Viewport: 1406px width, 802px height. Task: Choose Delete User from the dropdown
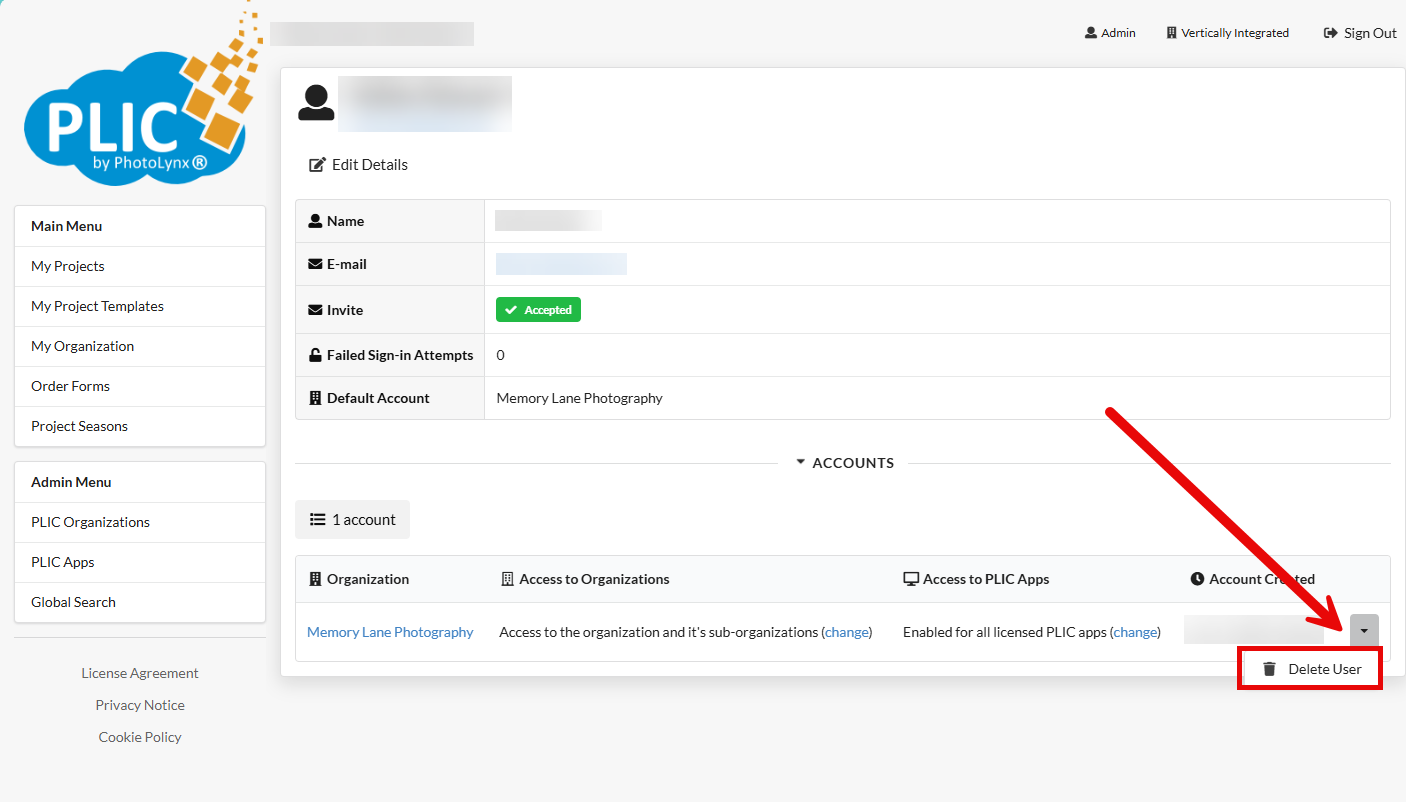pyautogui.click(x=1324, y=669)
